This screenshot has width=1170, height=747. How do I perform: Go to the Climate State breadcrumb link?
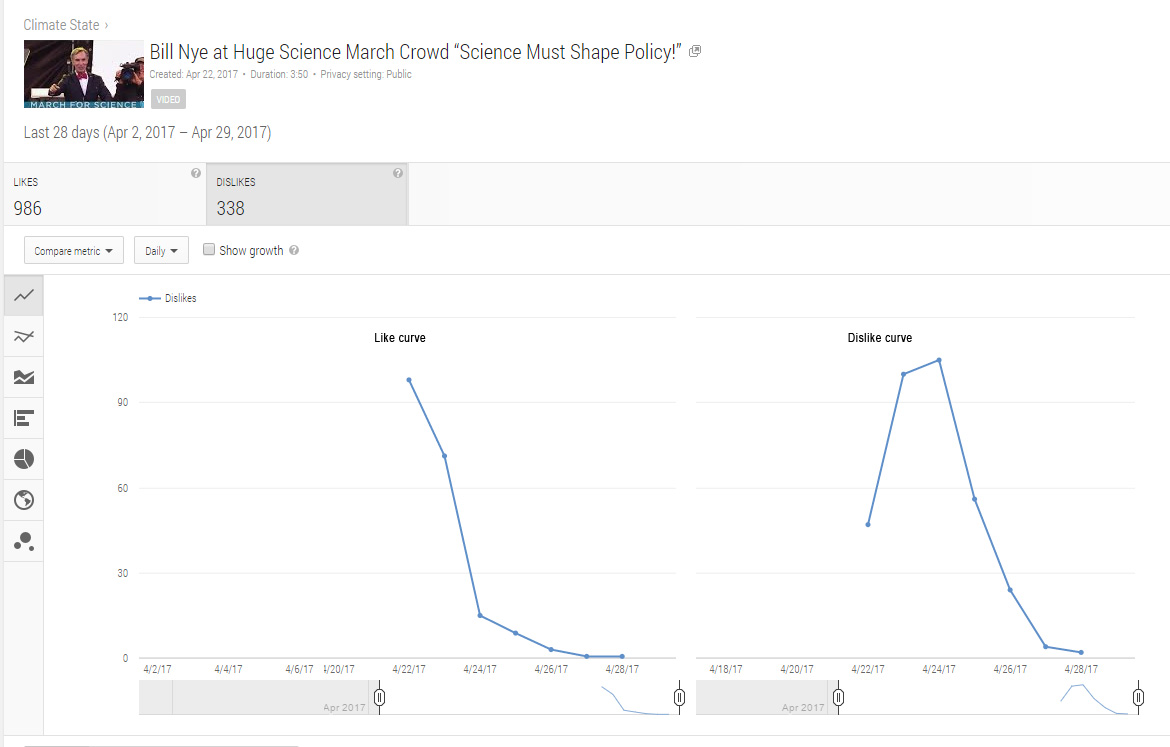(61, 25)
